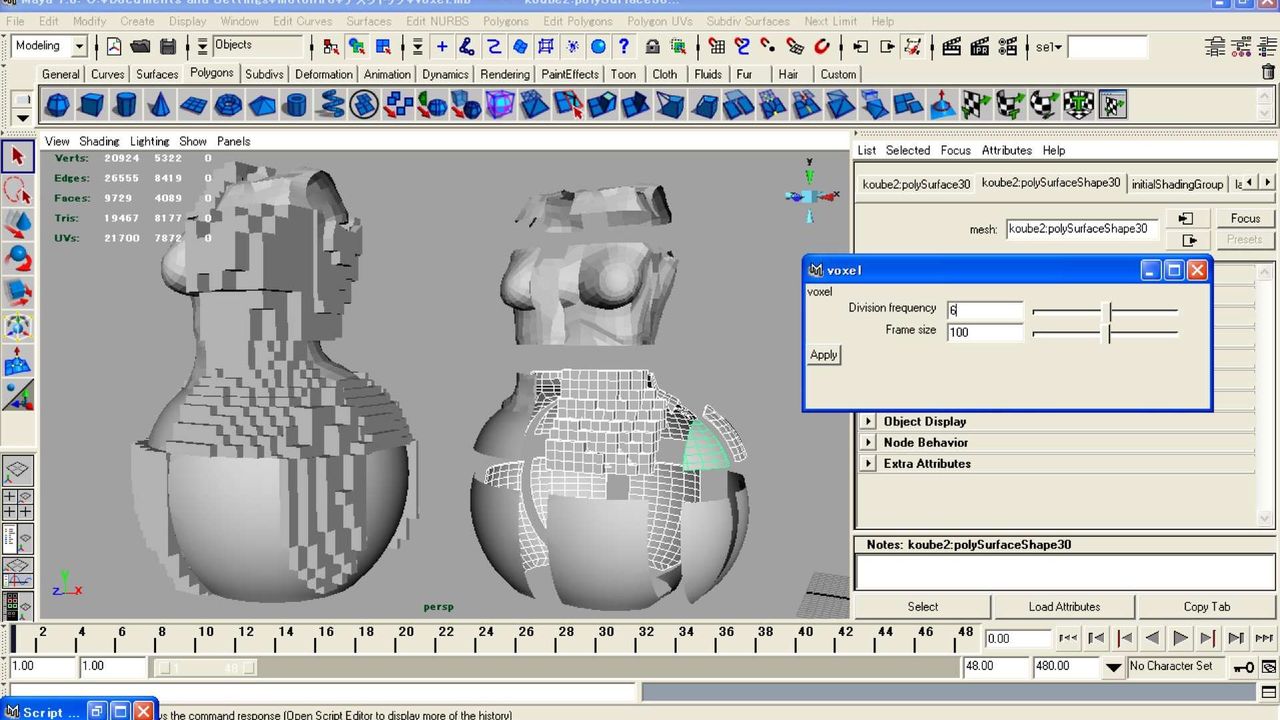Screen dimensions: 1280x720
Task: Open the shelf trash can icon
Action: pos(1269,72)
